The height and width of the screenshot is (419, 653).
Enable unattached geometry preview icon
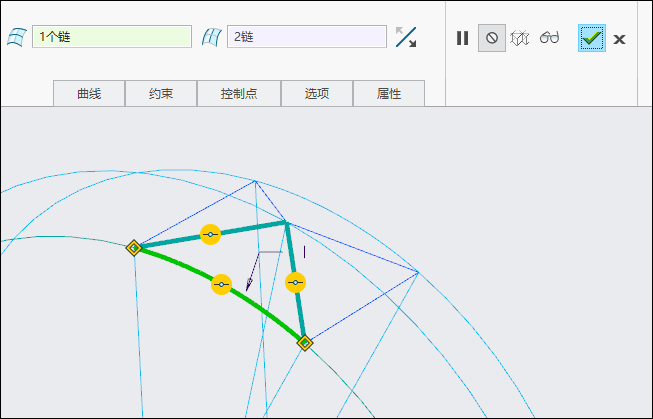[520, 38]
